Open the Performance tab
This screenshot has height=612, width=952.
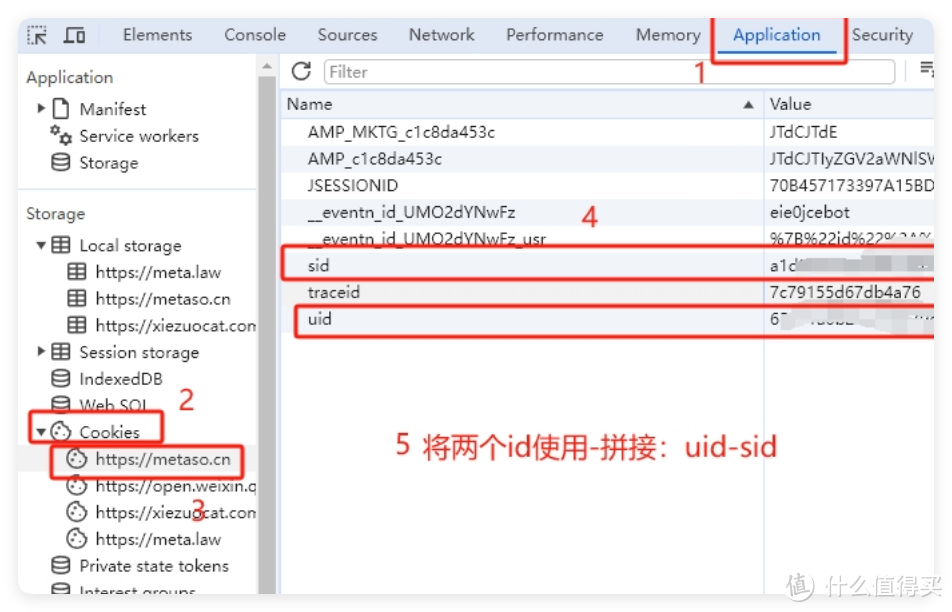pos(555,35)
